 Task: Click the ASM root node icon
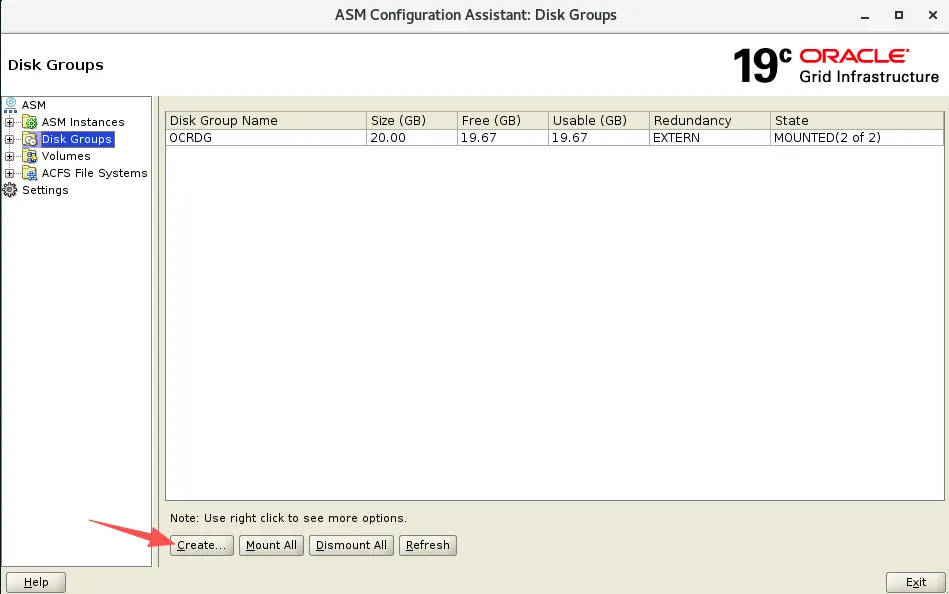click(x=10, y=105)
